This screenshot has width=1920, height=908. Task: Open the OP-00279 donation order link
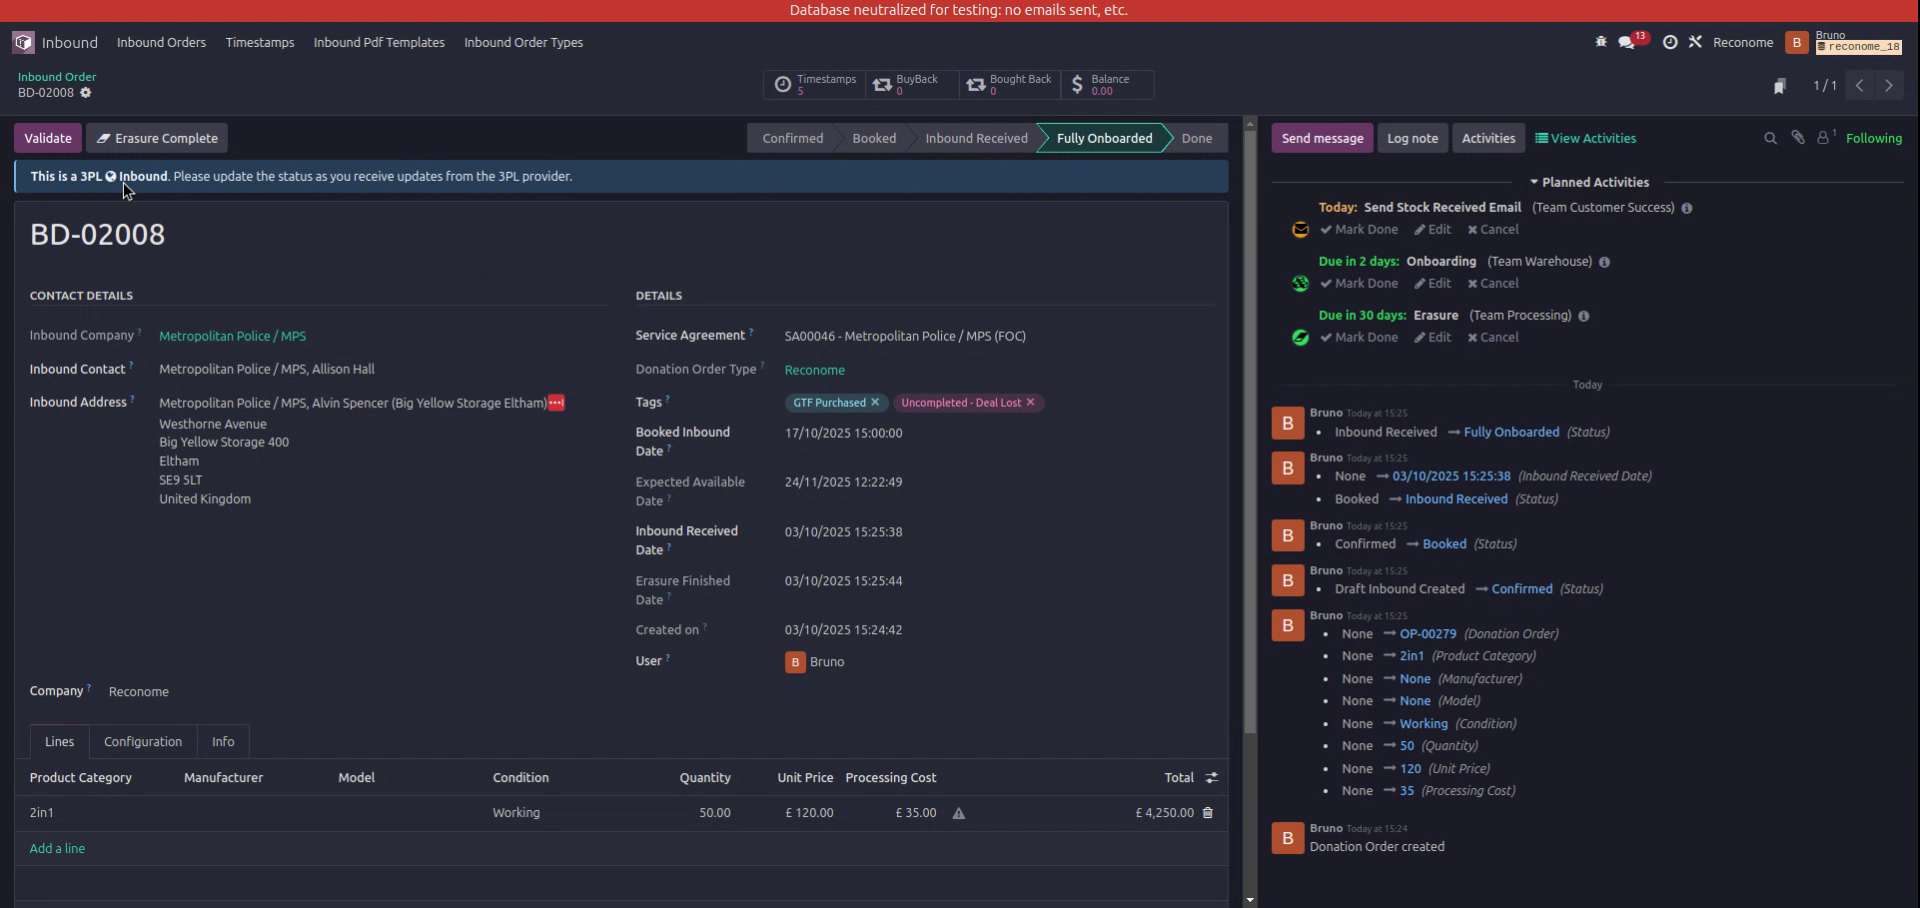[x=1427, y=633]
